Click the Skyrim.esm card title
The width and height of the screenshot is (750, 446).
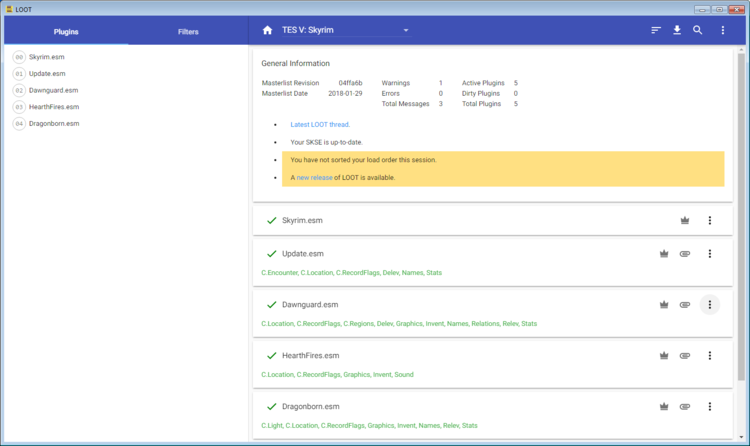[302, 220]
